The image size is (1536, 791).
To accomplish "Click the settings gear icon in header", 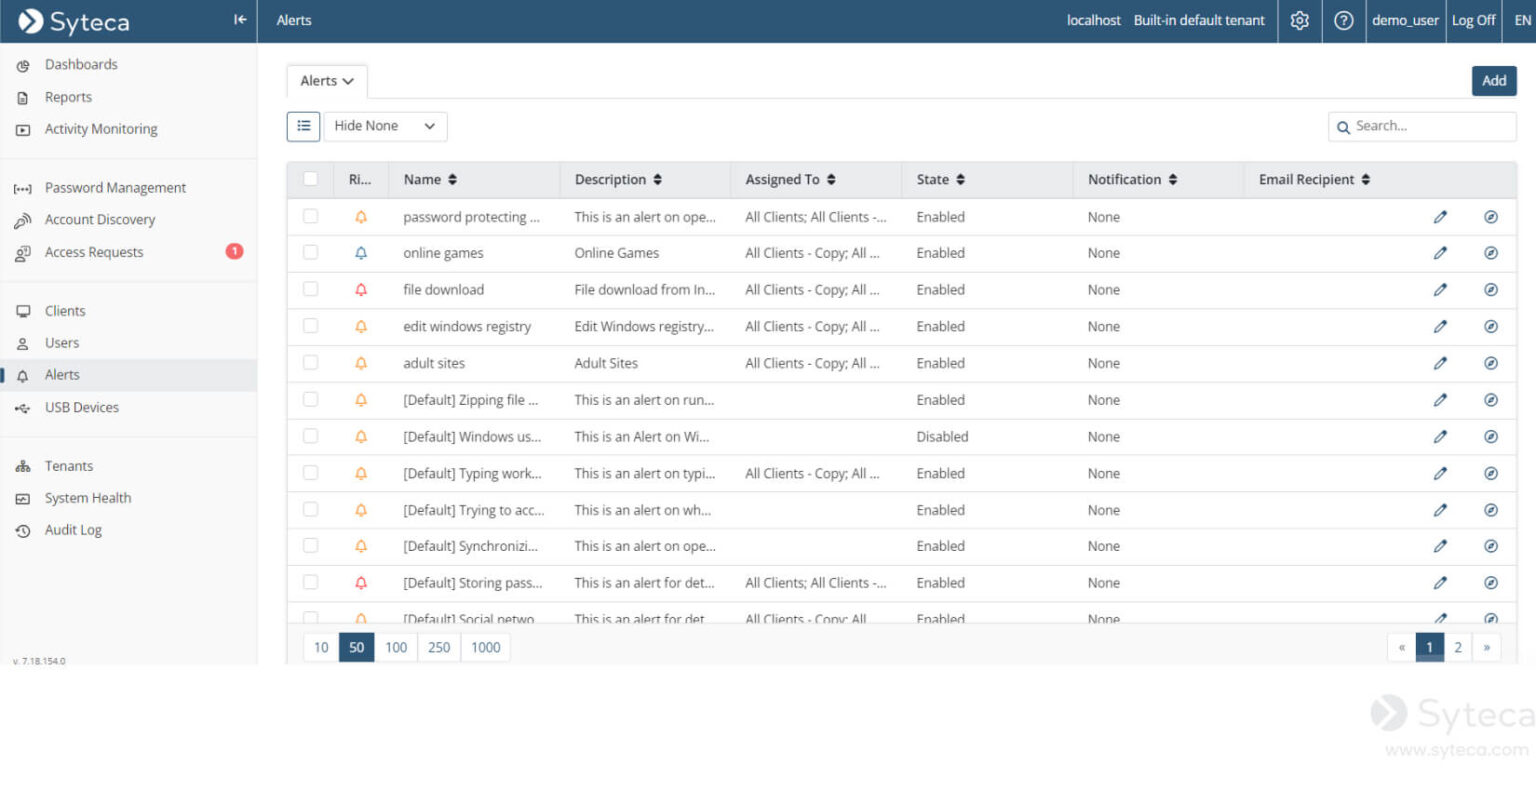I will (x=1299, y=20).
